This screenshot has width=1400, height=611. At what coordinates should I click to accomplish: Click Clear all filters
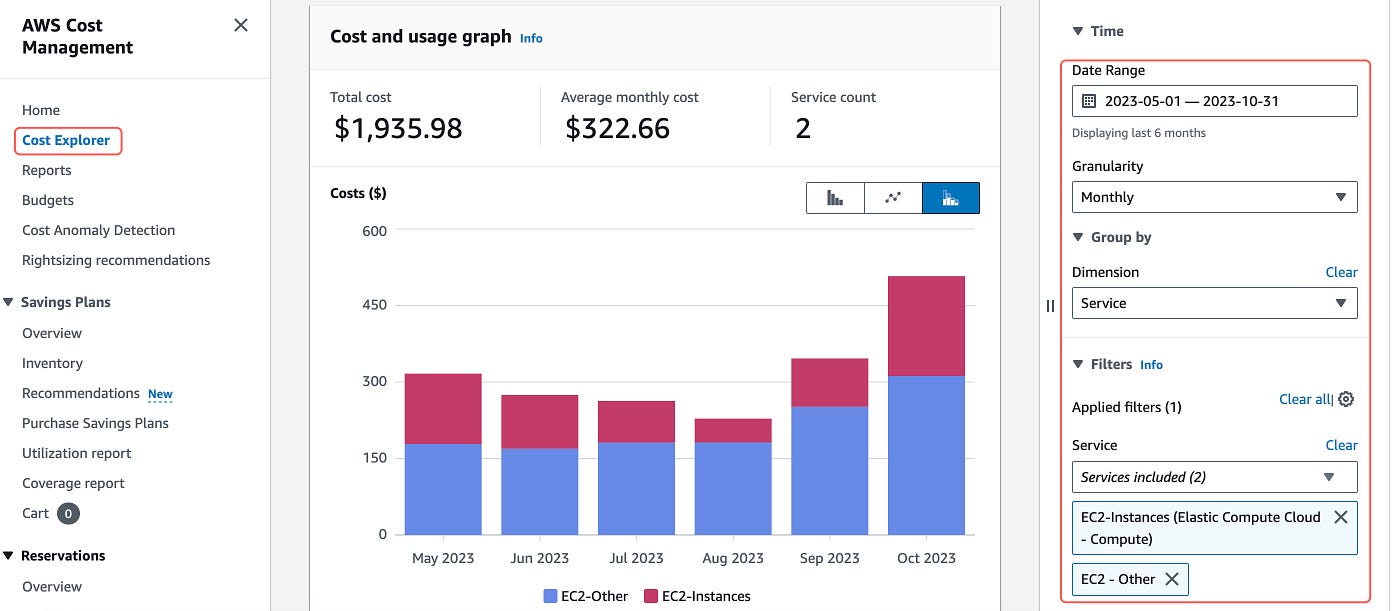click(1305, 399)
